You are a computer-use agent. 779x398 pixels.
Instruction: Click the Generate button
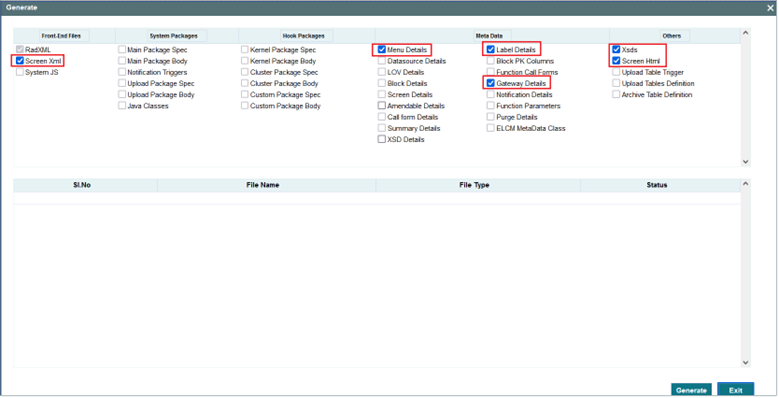point(691,391)
